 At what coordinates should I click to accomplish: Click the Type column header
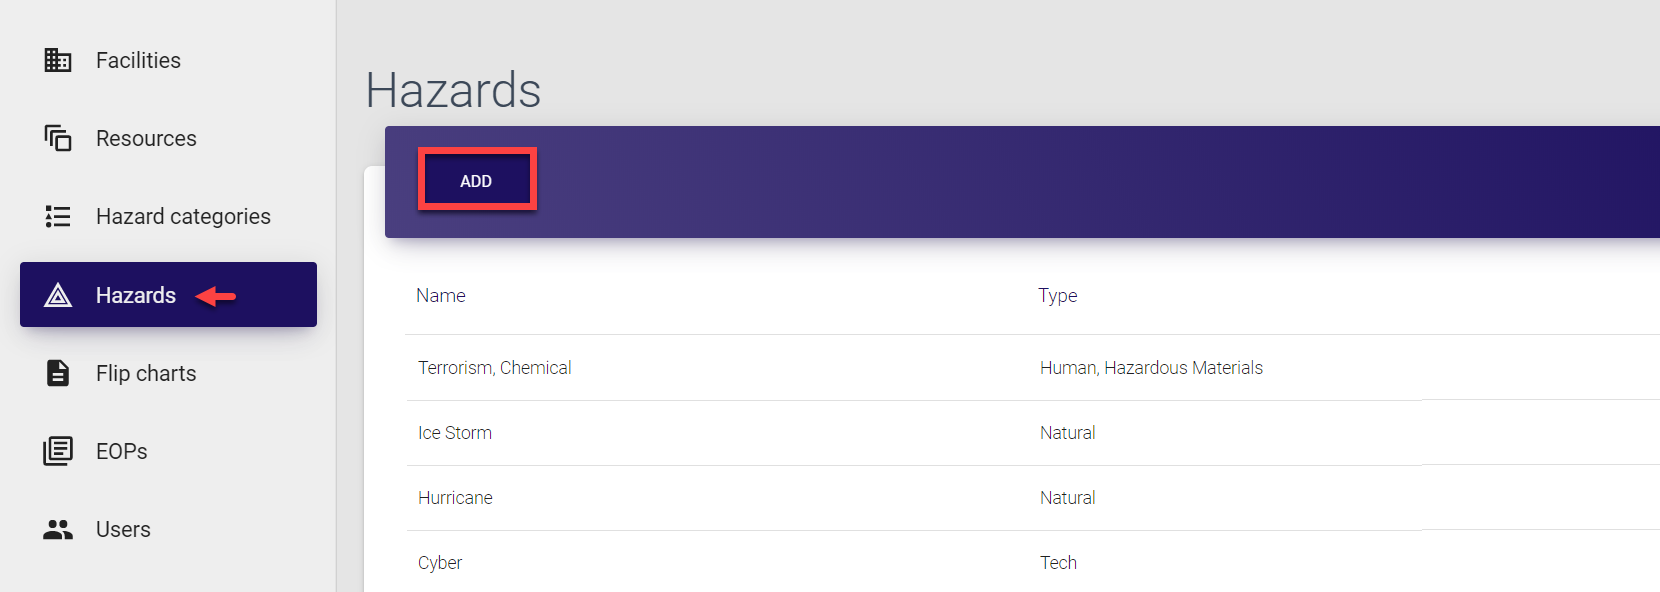1057,295
